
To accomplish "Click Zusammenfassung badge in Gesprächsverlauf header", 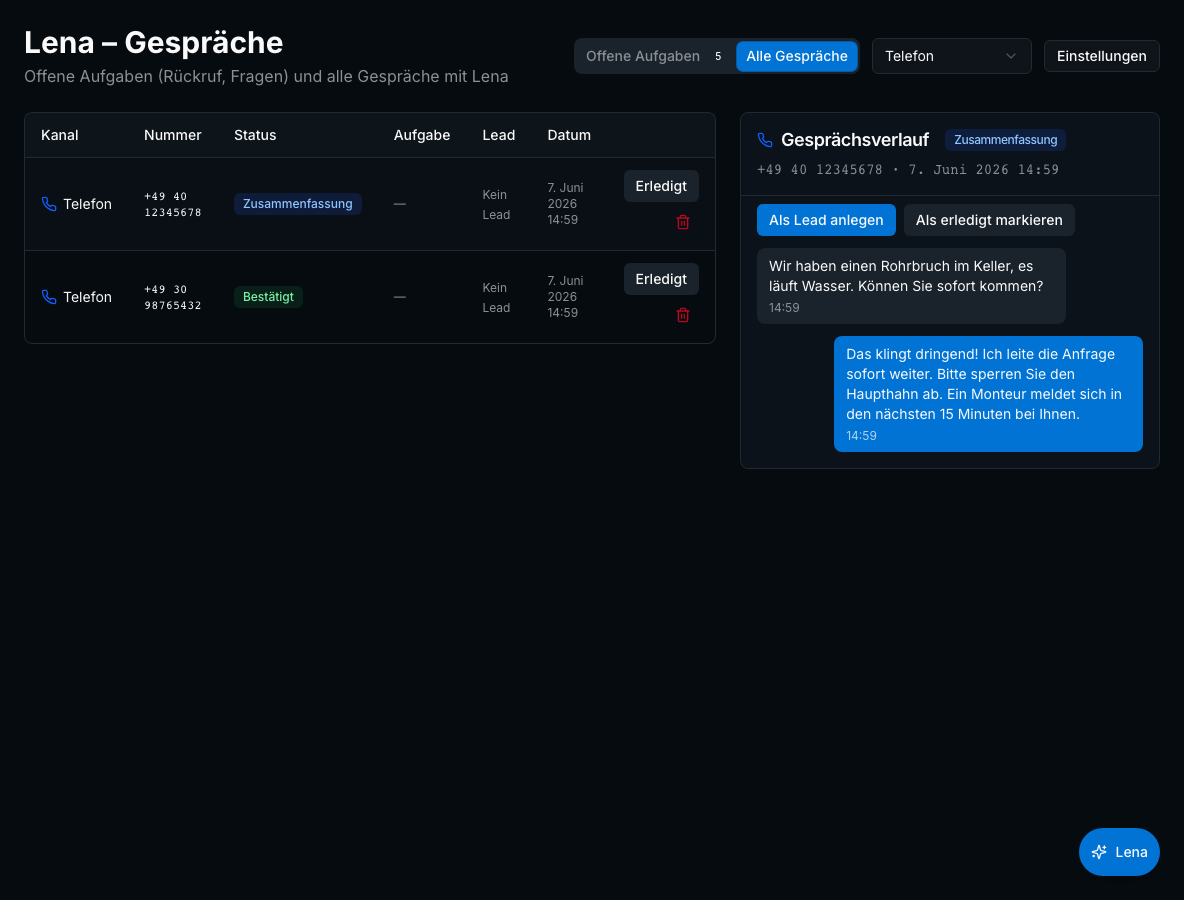I will click(x=1005, y=140).
